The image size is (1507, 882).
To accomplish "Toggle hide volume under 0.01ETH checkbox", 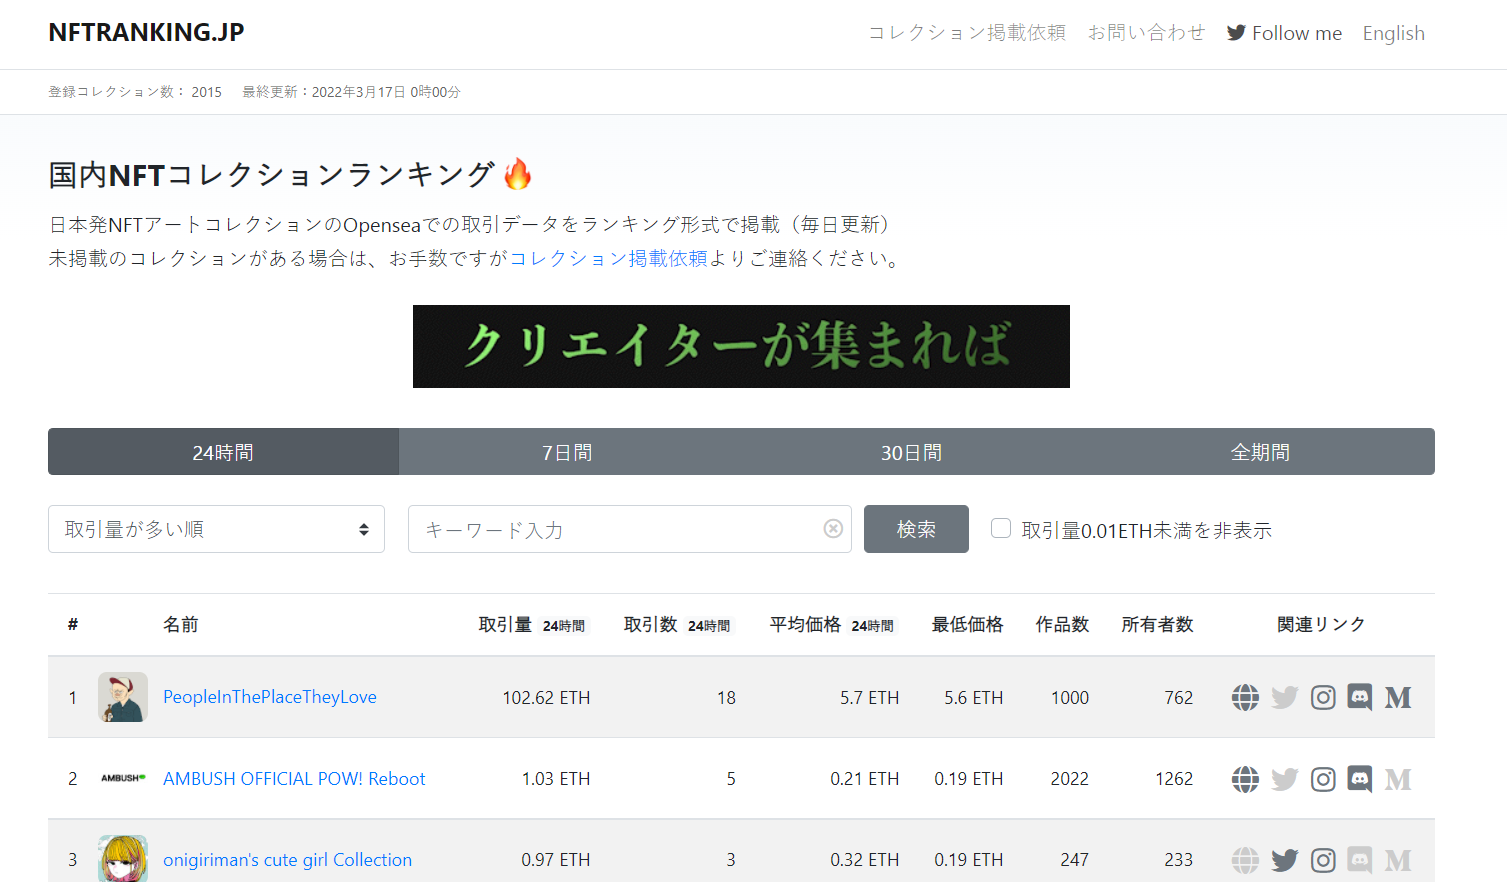I will [x=1001, y=528].
